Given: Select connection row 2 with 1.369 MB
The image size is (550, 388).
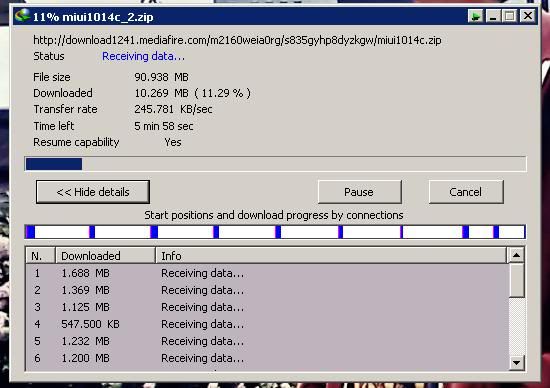Looking at the screenshot, I should point(267,290).
